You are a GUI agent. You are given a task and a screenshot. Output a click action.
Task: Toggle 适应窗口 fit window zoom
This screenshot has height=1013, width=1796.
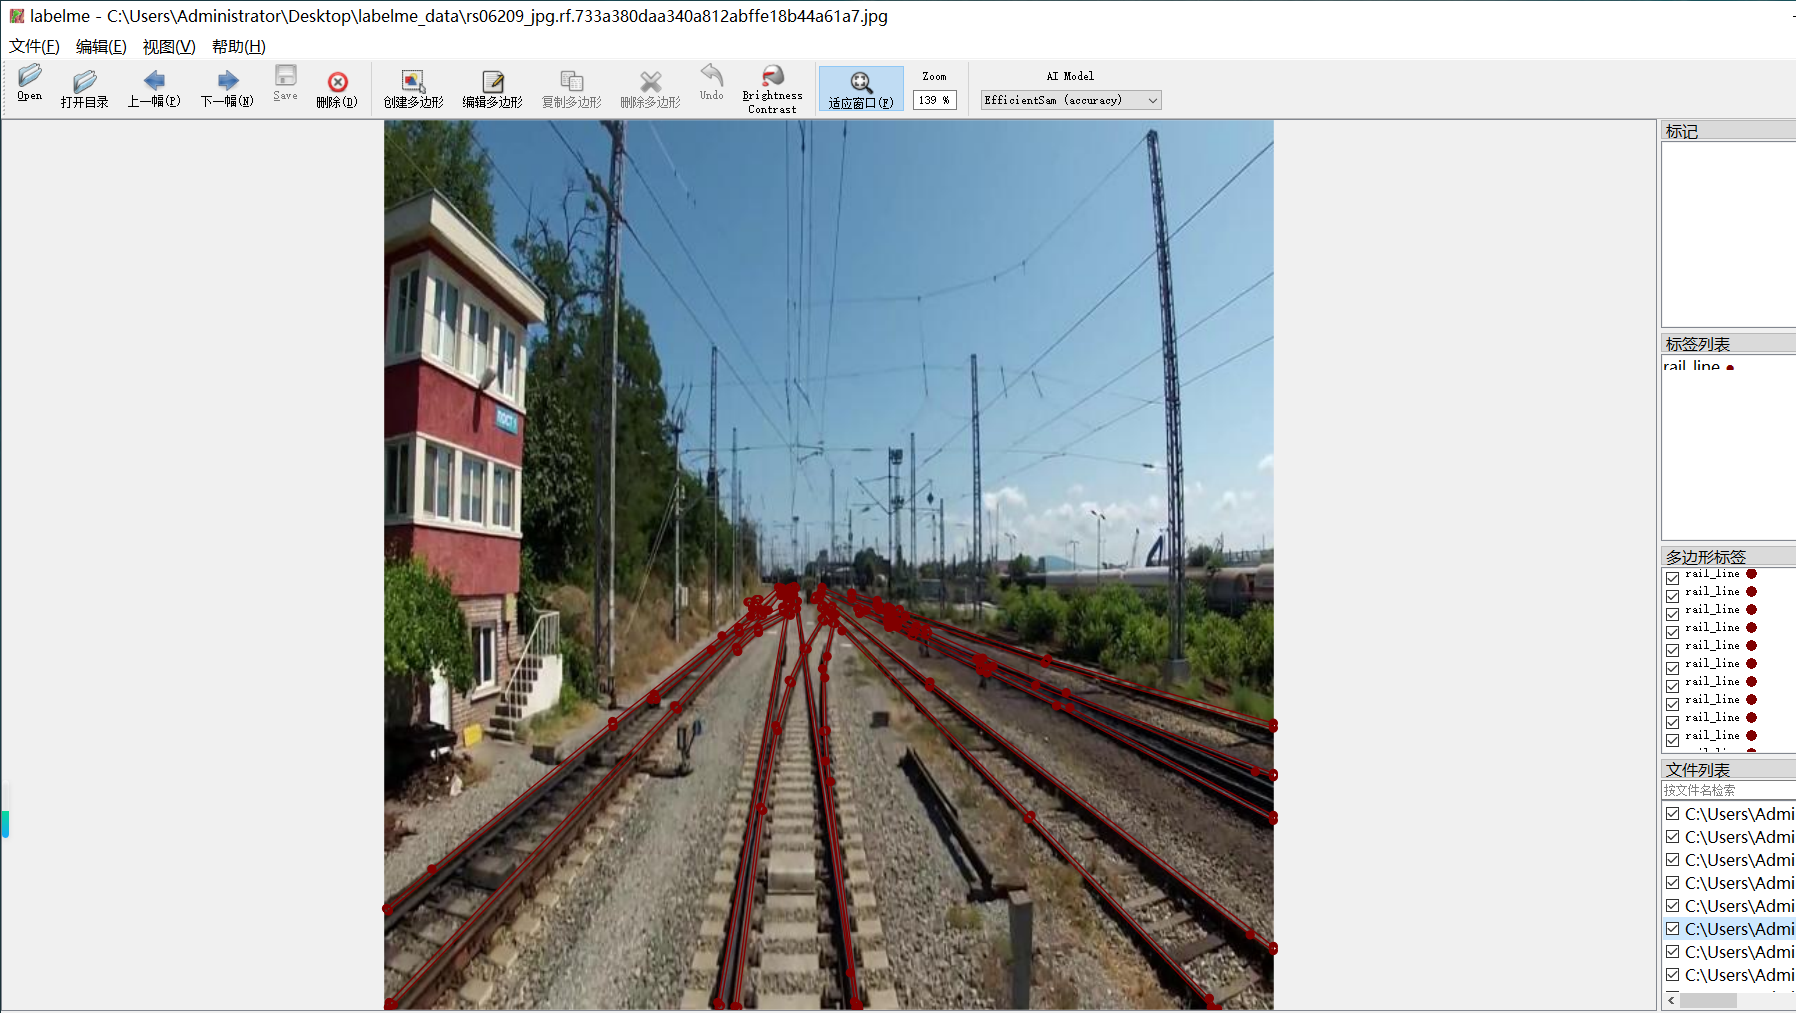(860, 88)
